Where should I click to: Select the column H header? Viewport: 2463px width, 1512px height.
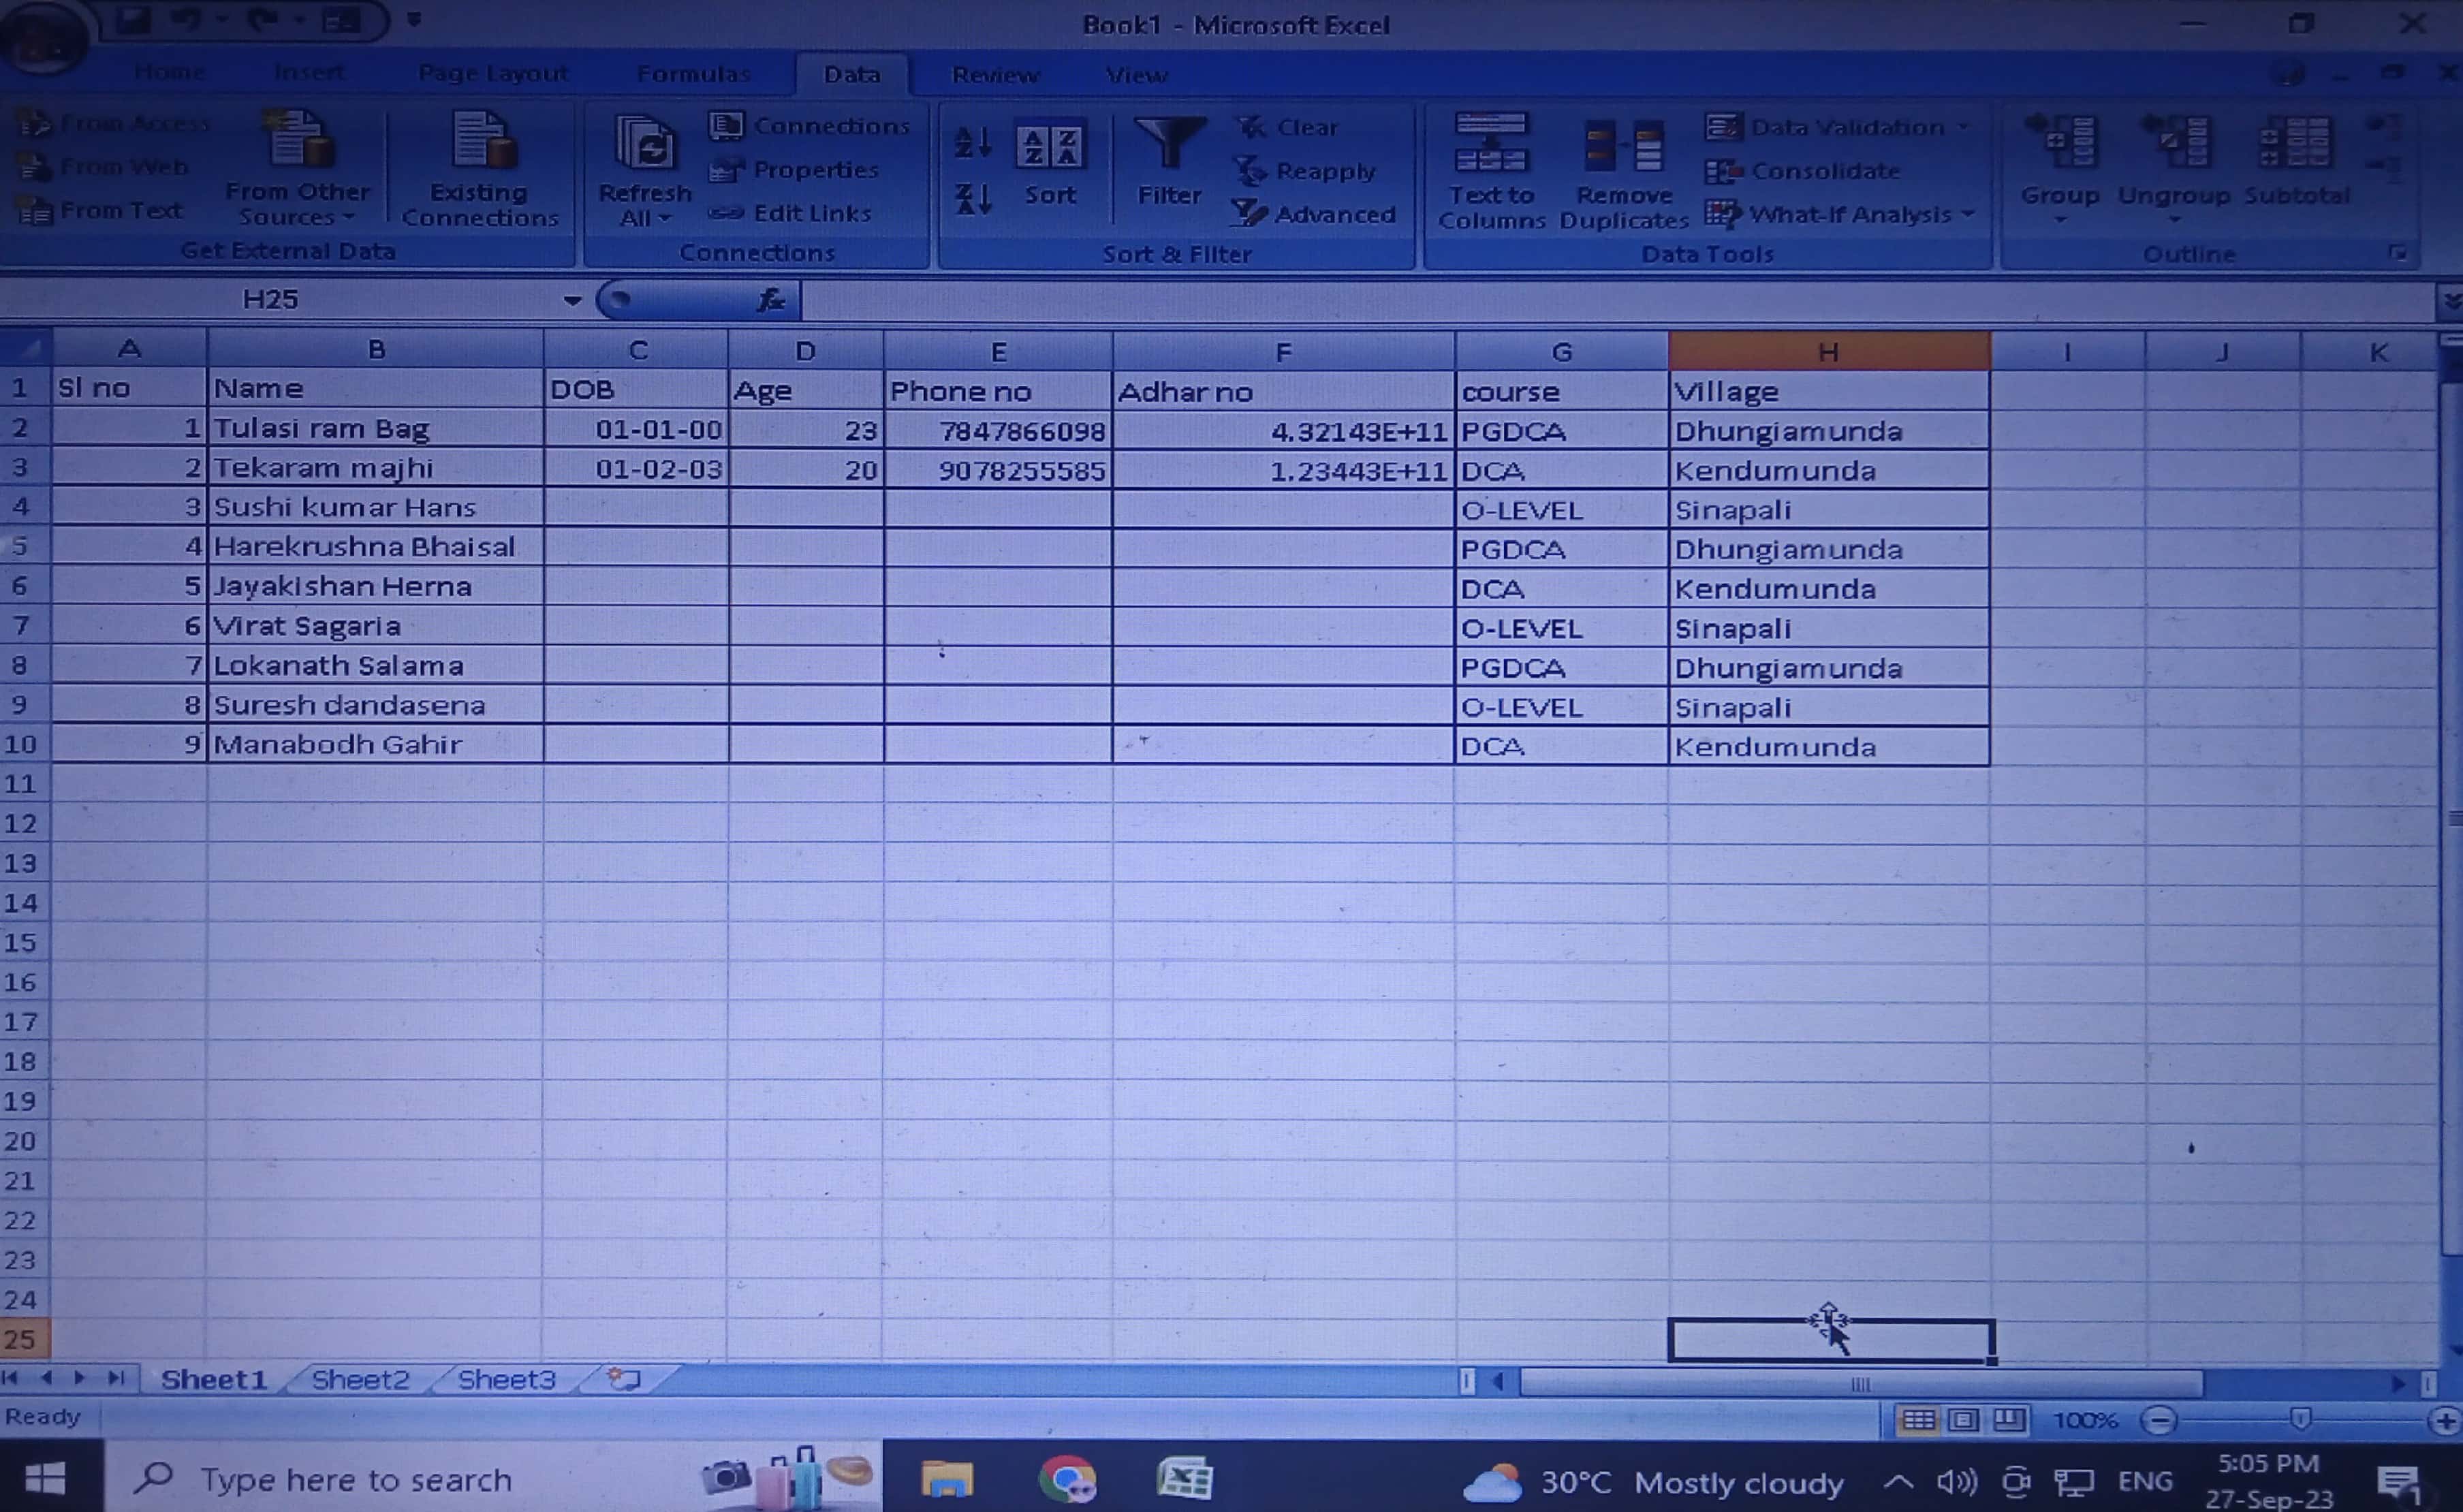coord(1828,352)
